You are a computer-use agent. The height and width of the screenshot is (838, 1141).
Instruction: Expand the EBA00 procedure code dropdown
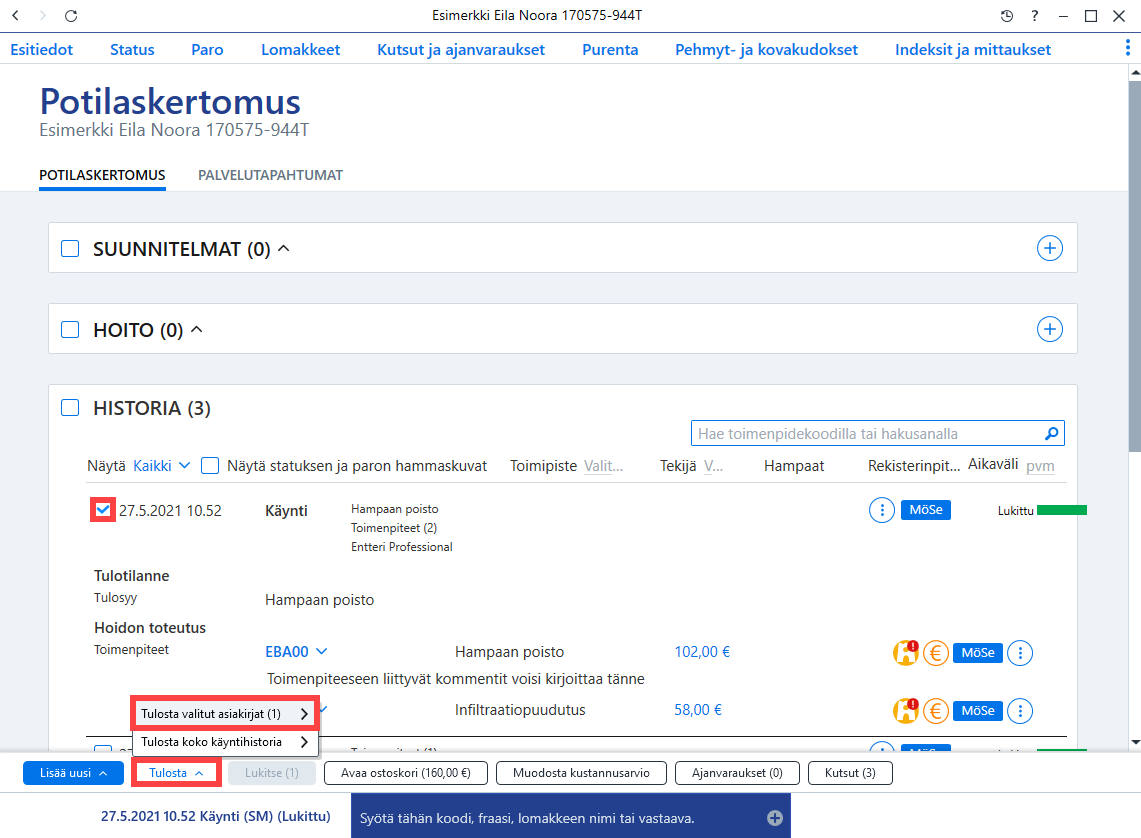point(296,652)
